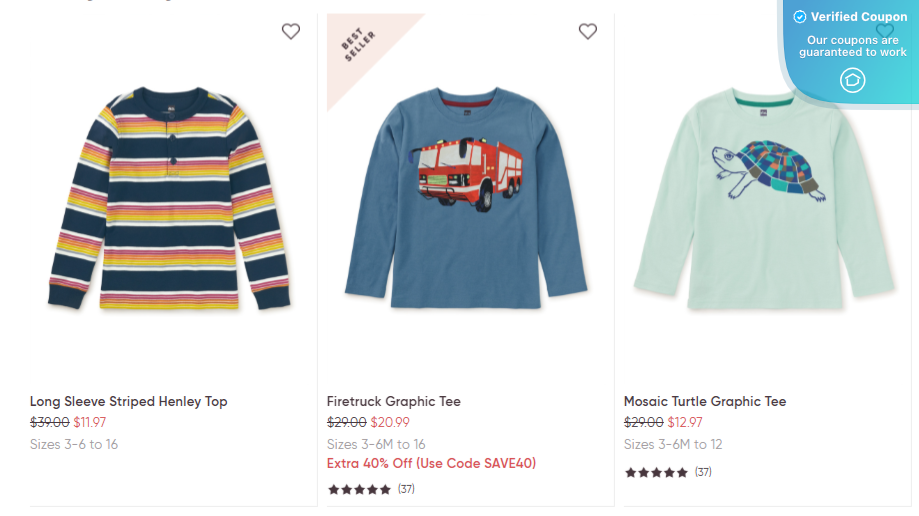
Task: Open the Firetruck Graphic Tee title link
Action: click(394, 401)
